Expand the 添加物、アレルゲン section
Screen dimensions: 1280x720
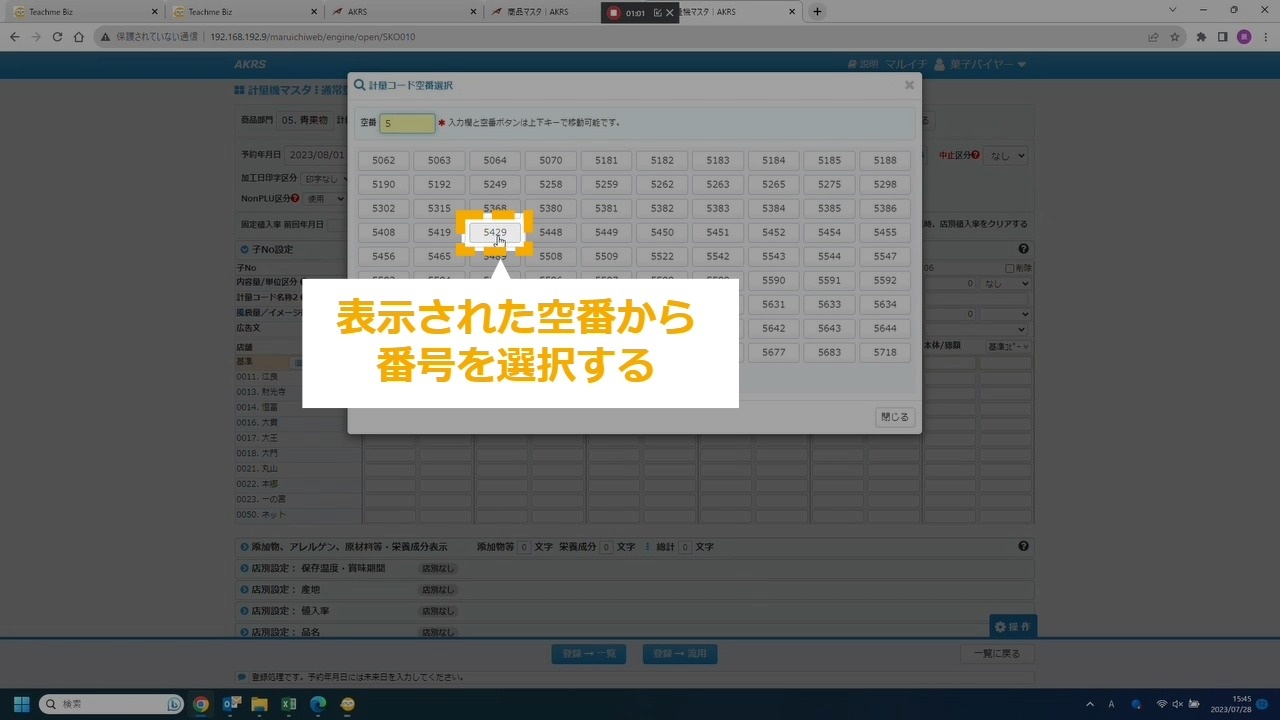click(x=244, y=547)
